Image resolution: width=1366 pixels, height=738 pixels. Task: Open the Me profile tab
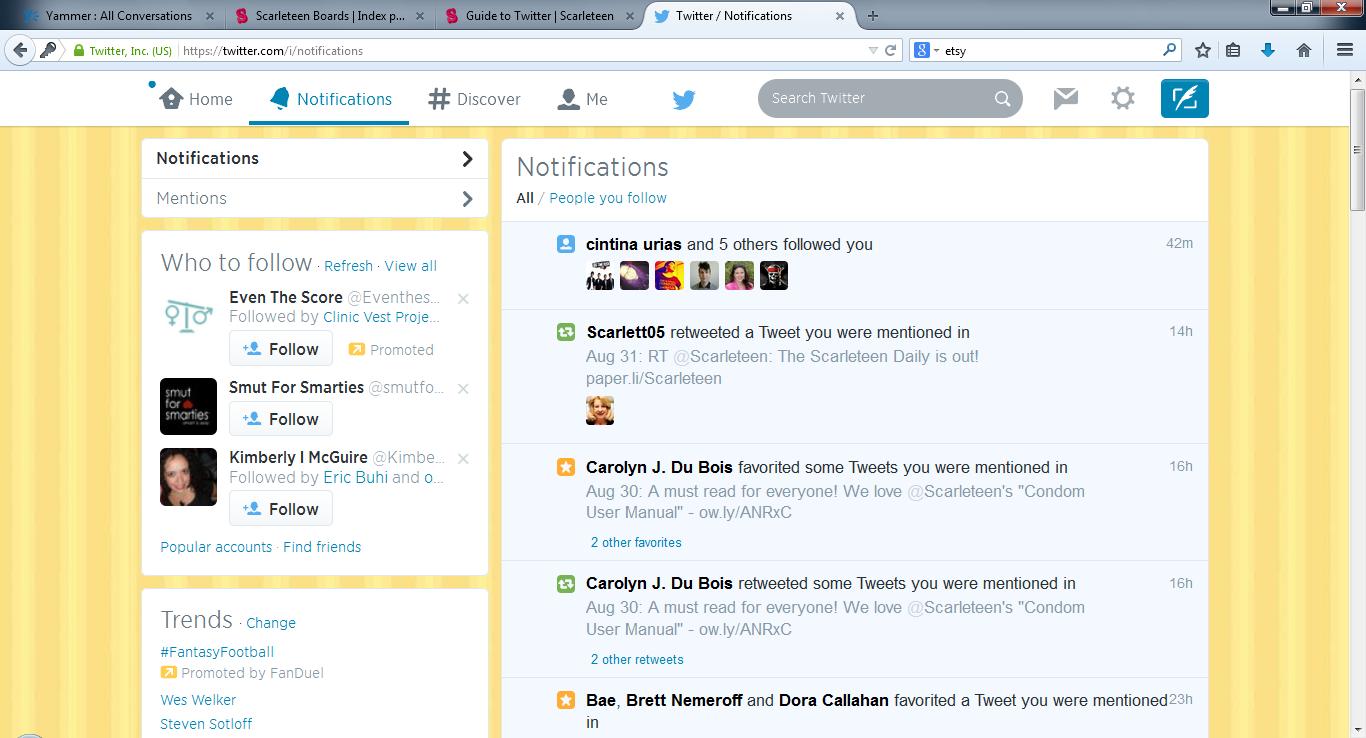tap(582, 99)
